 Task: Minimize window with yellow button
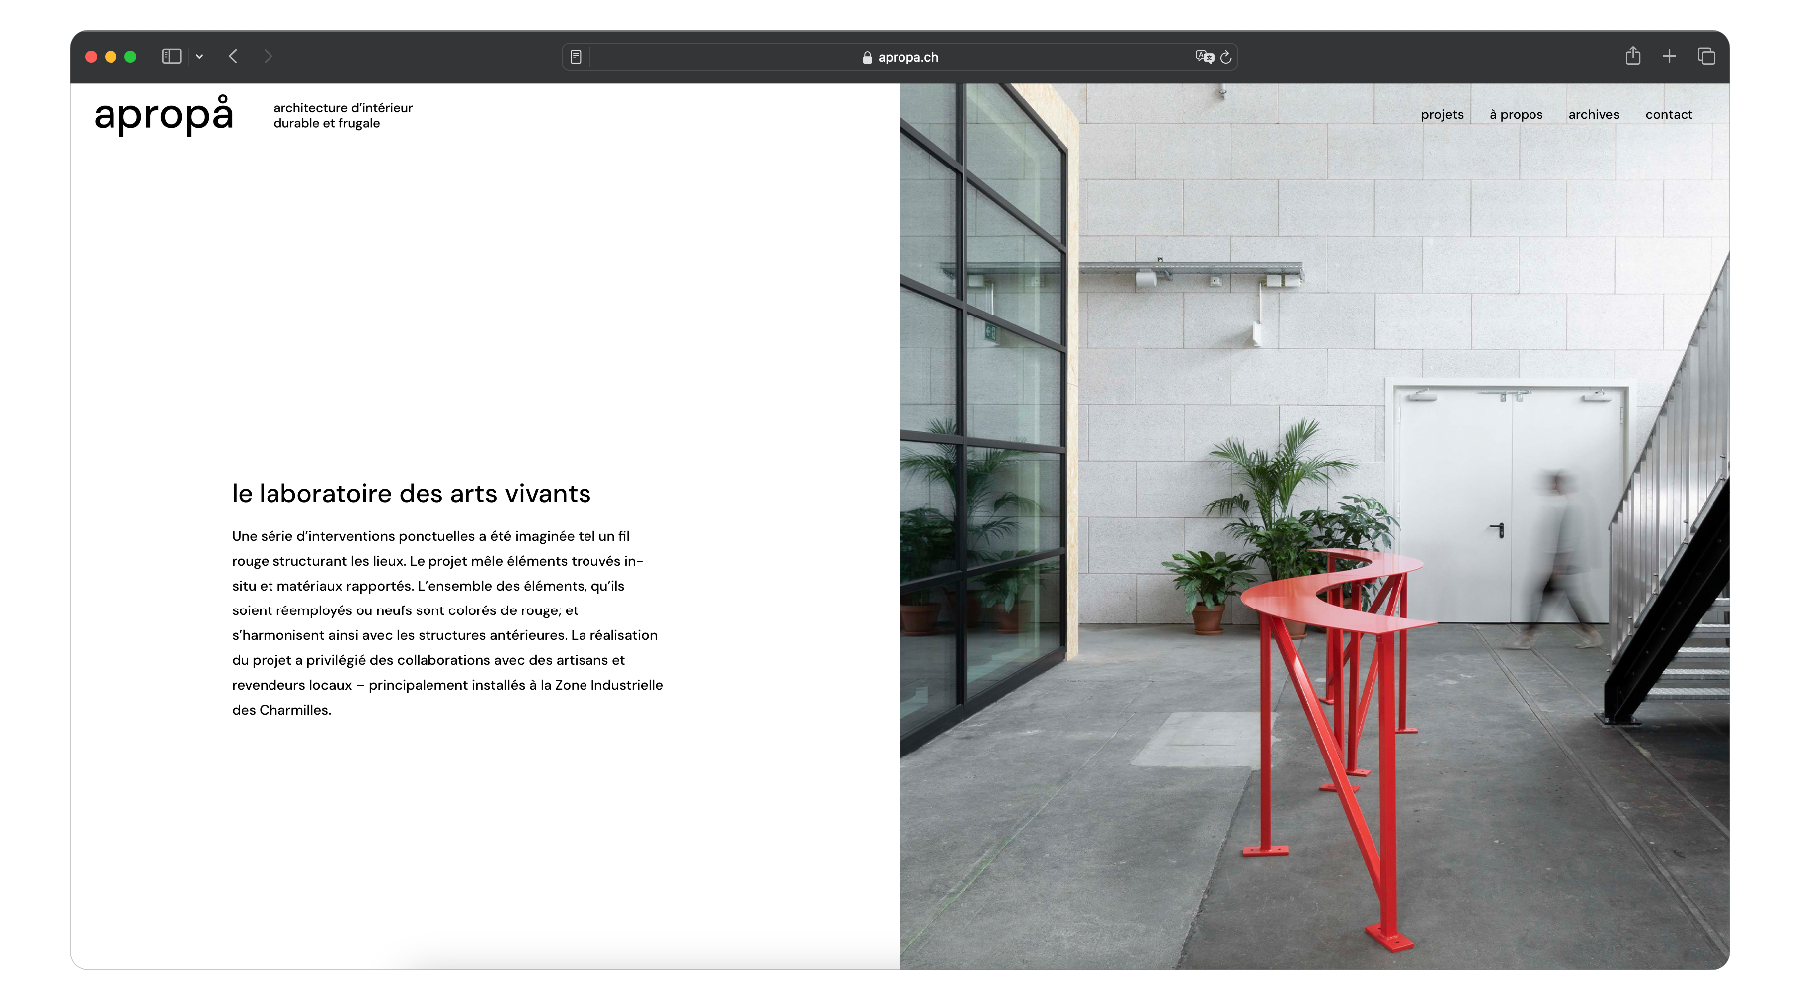[111, 57]
